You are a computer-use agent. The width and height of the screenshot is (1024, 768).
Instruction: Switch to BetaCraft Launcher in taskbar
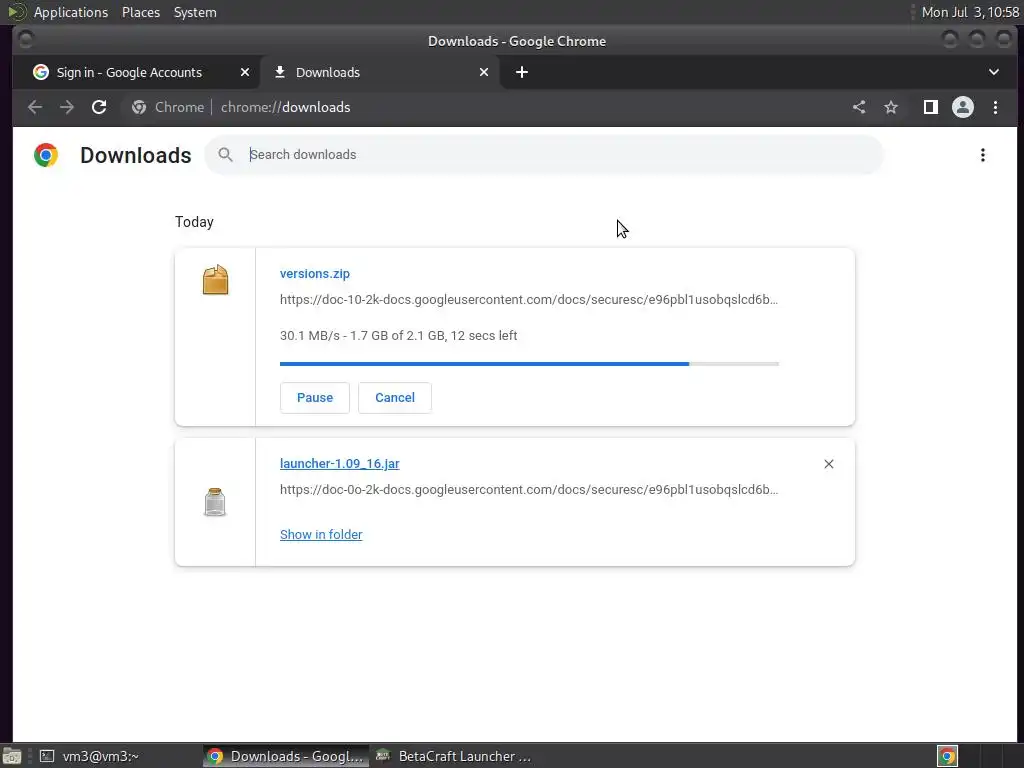[x=454, y=756]
